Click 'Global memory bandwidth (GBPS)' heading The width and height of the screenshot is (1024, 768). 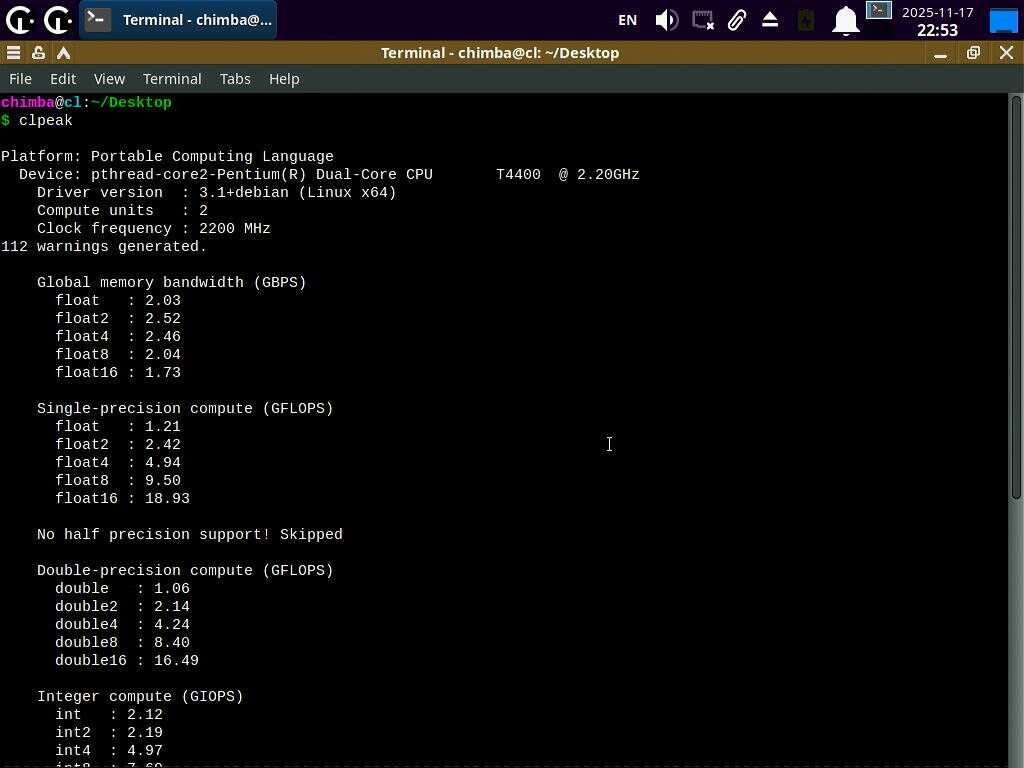172,282
